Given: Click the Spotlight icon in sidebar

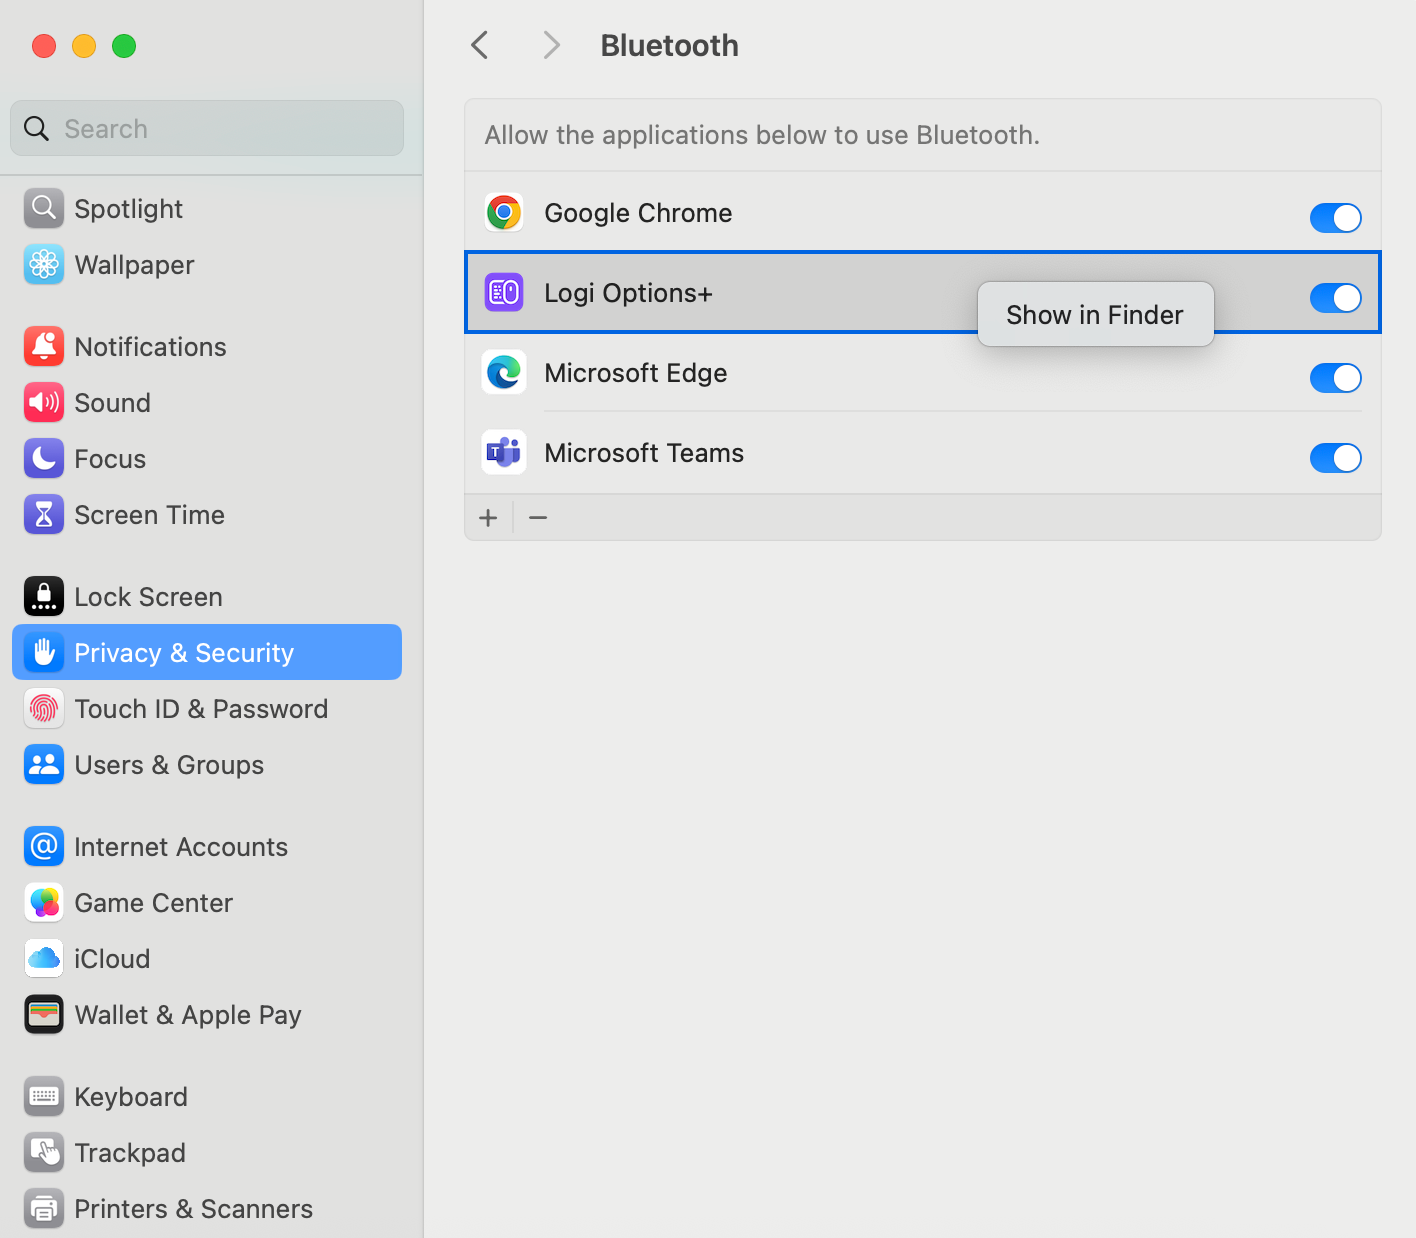Looking at the screenshot, I should point(44,208).
